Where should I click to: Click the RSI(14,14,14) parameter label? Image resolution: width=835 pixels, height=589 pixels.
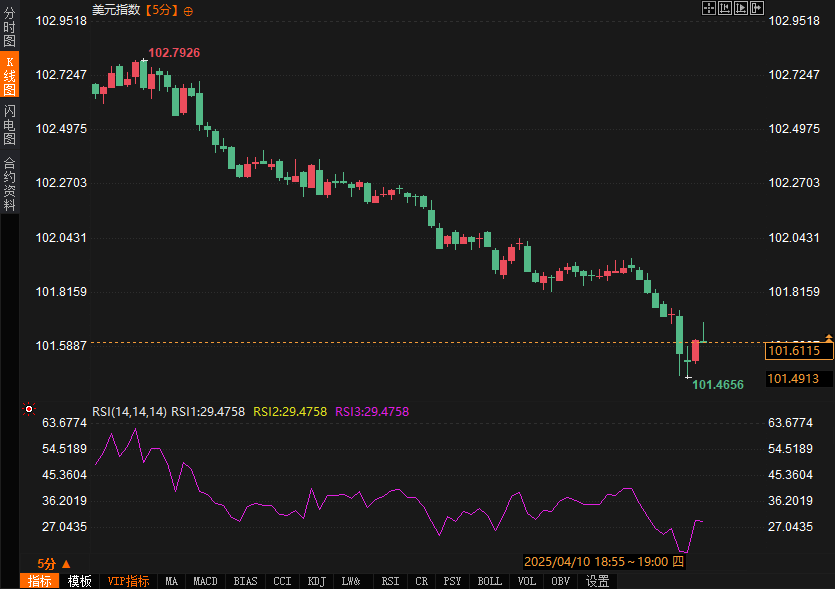tap(129, 411)
